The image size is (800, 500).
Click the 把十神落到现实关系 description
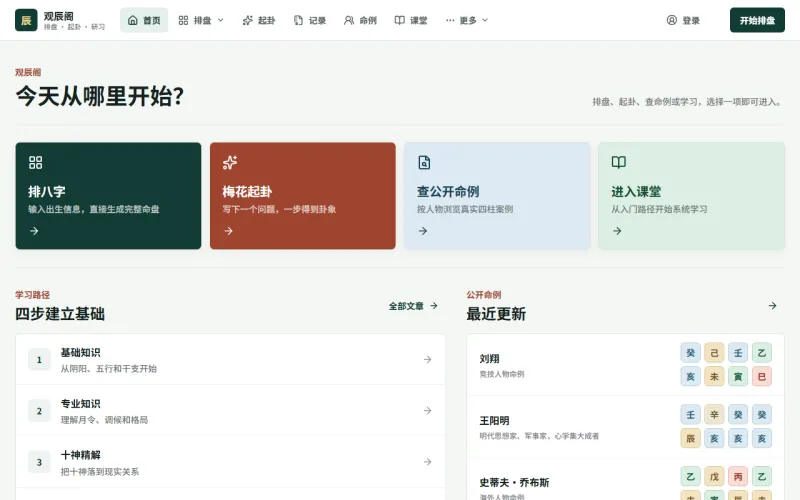[99, 471]
